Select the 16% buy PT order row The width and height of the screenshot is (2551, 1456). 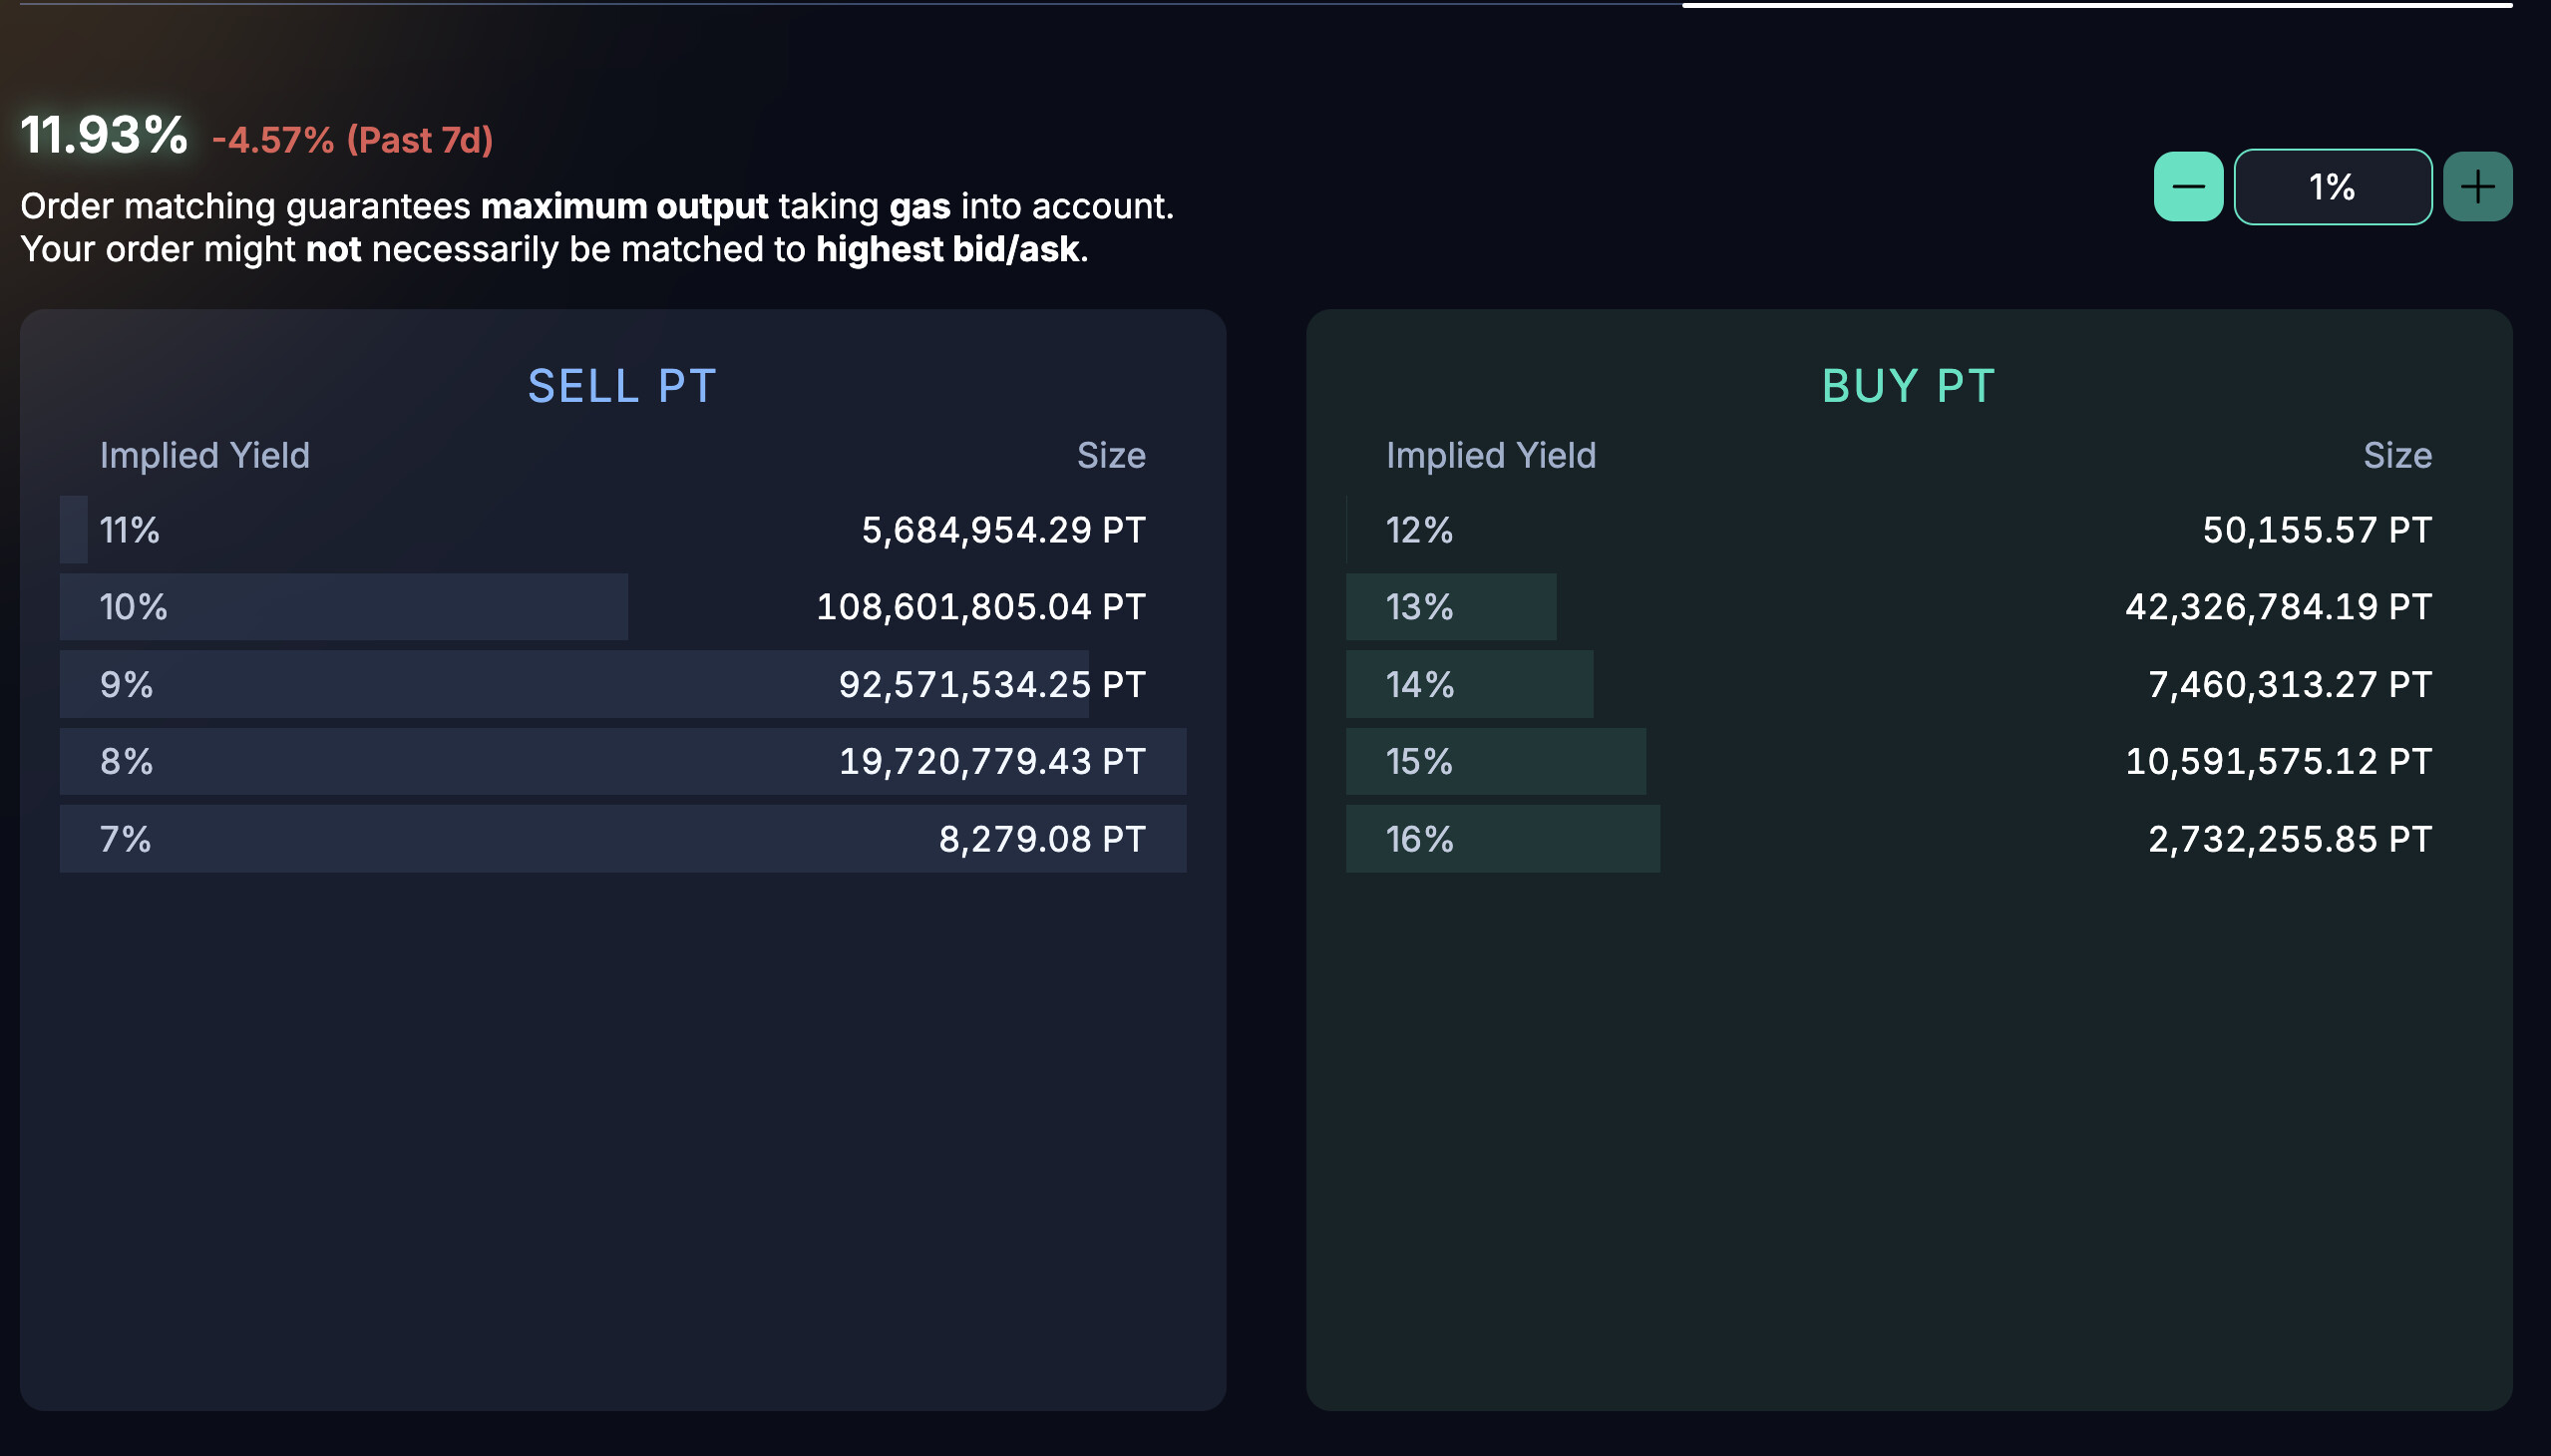(1909, 839)
